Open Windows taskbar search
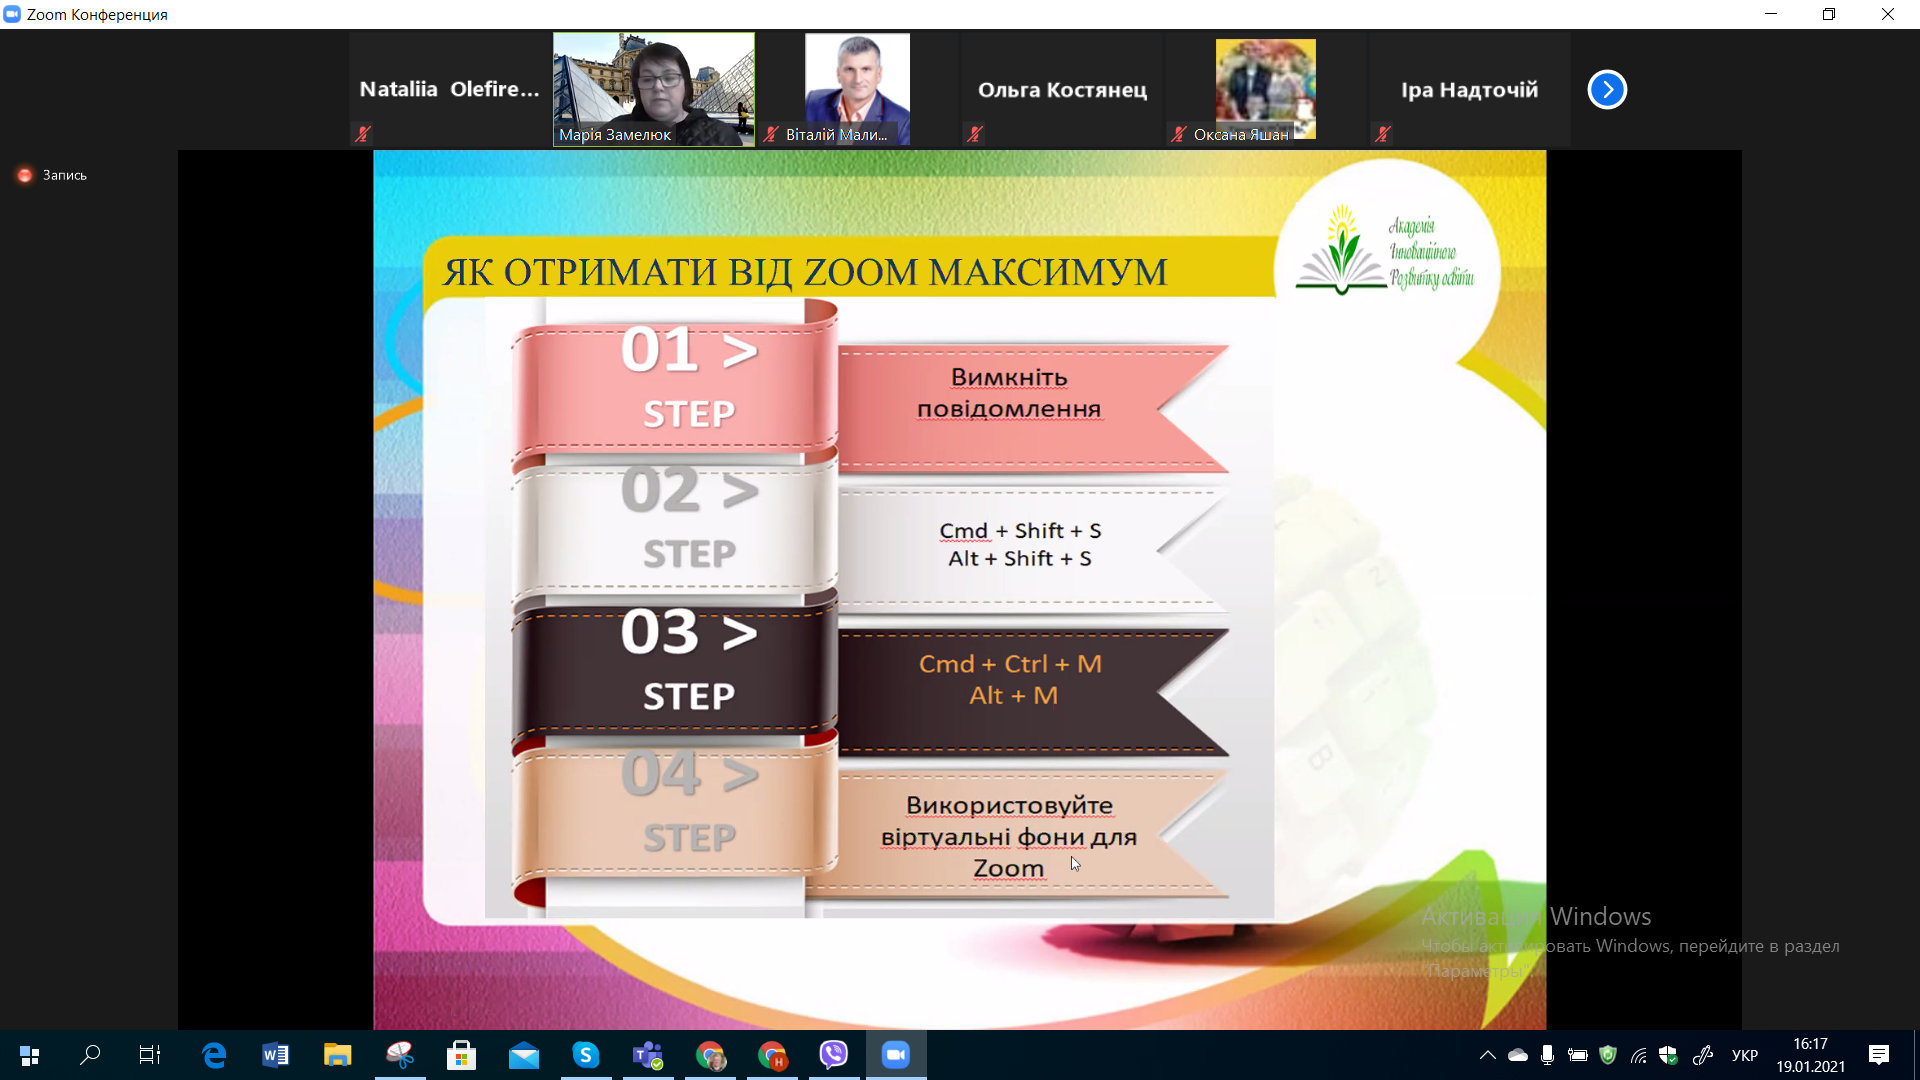 point(90,1055)
